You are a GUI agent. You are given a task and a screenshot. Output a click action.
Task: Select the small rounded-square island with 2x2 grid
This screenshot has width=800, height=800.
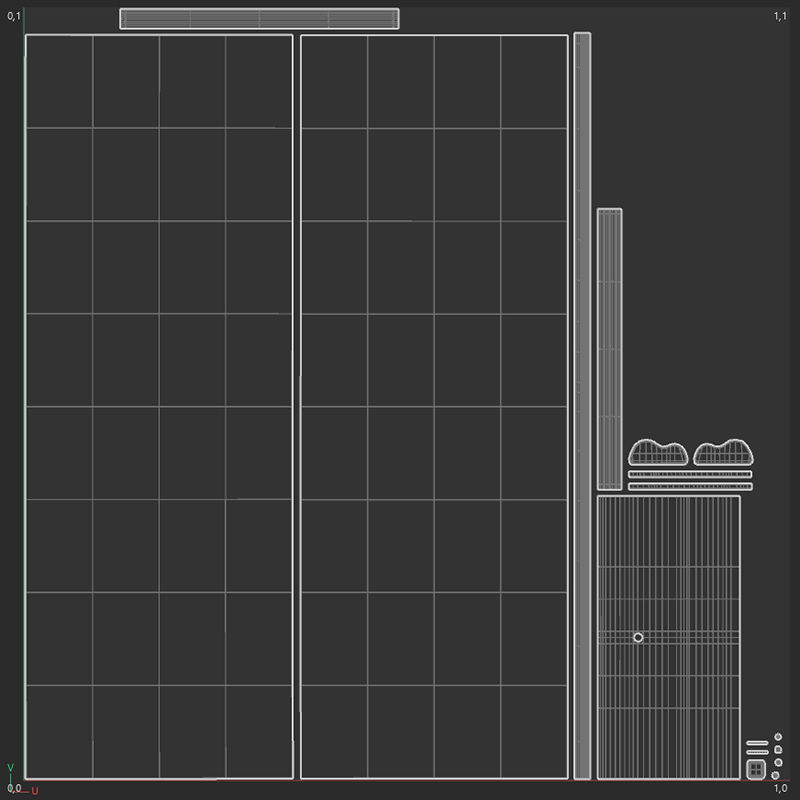coord(756,769)
